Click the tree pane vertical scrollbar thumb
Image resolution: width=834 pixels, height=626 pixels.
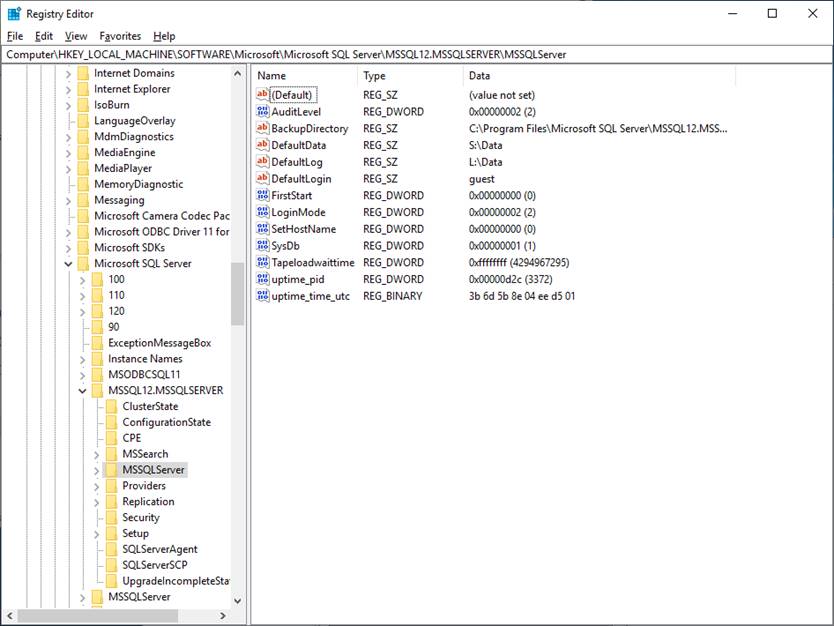tap(237, 294)
